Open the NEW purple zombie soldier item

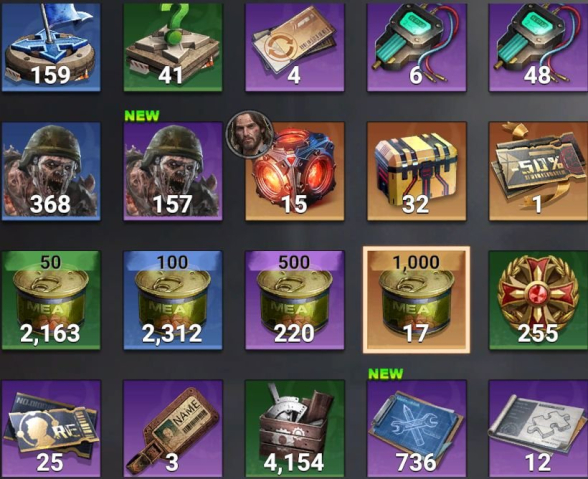[173, 171]
